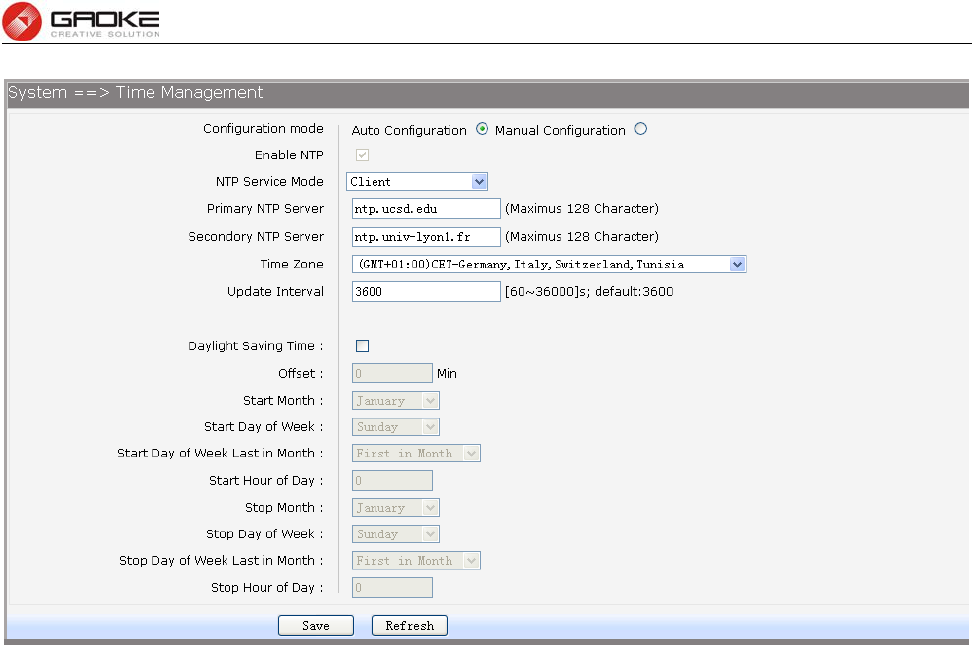Toggle the Enable NTP checkbox
Image resolution: width=972 pixels, height=645 pixels.
click(363, 155)
